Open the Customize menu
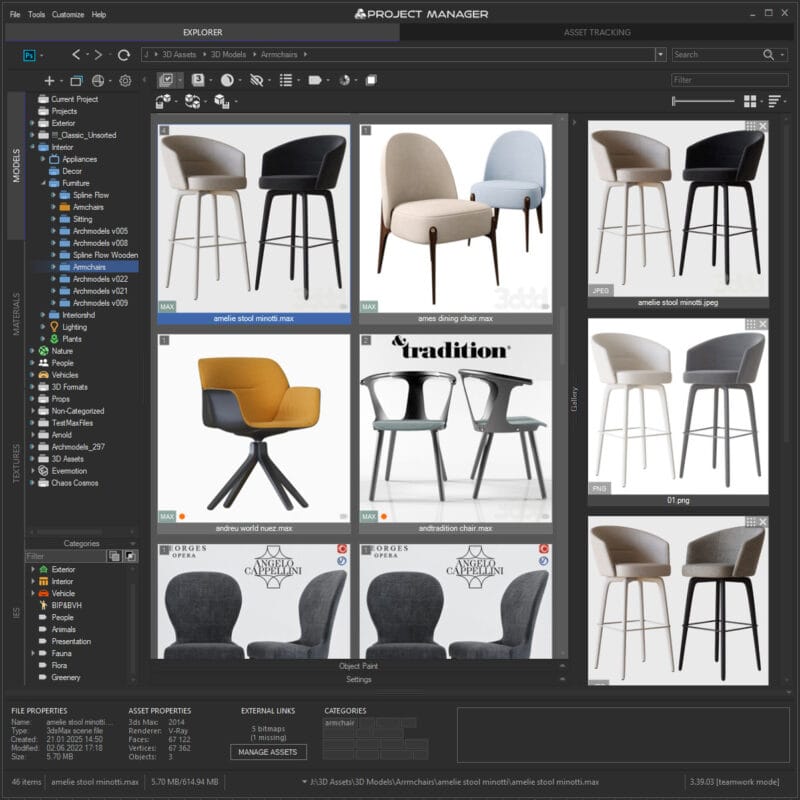The height and width of the screenshot is (800, 800). pos(68,15)
